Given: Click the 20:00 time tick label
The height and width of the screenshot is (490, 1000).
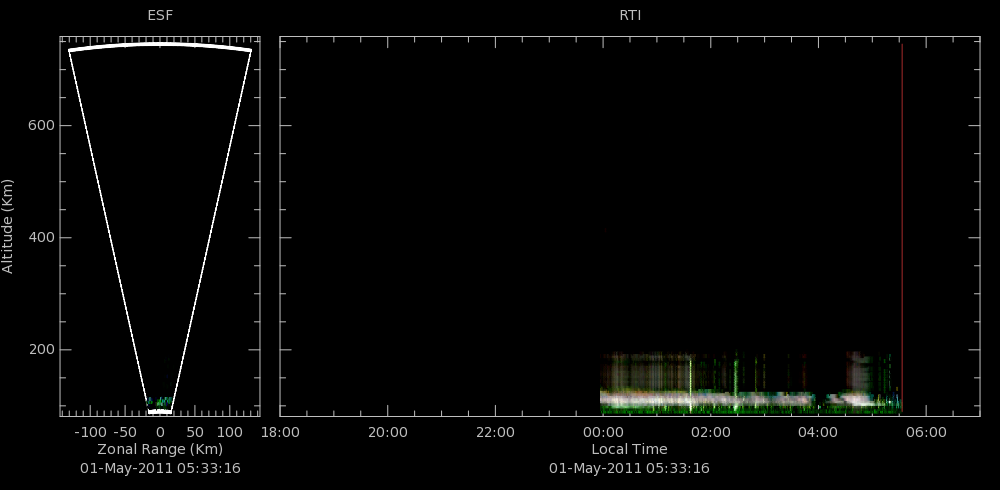Looking at the screenshot, I should [388, 433].
